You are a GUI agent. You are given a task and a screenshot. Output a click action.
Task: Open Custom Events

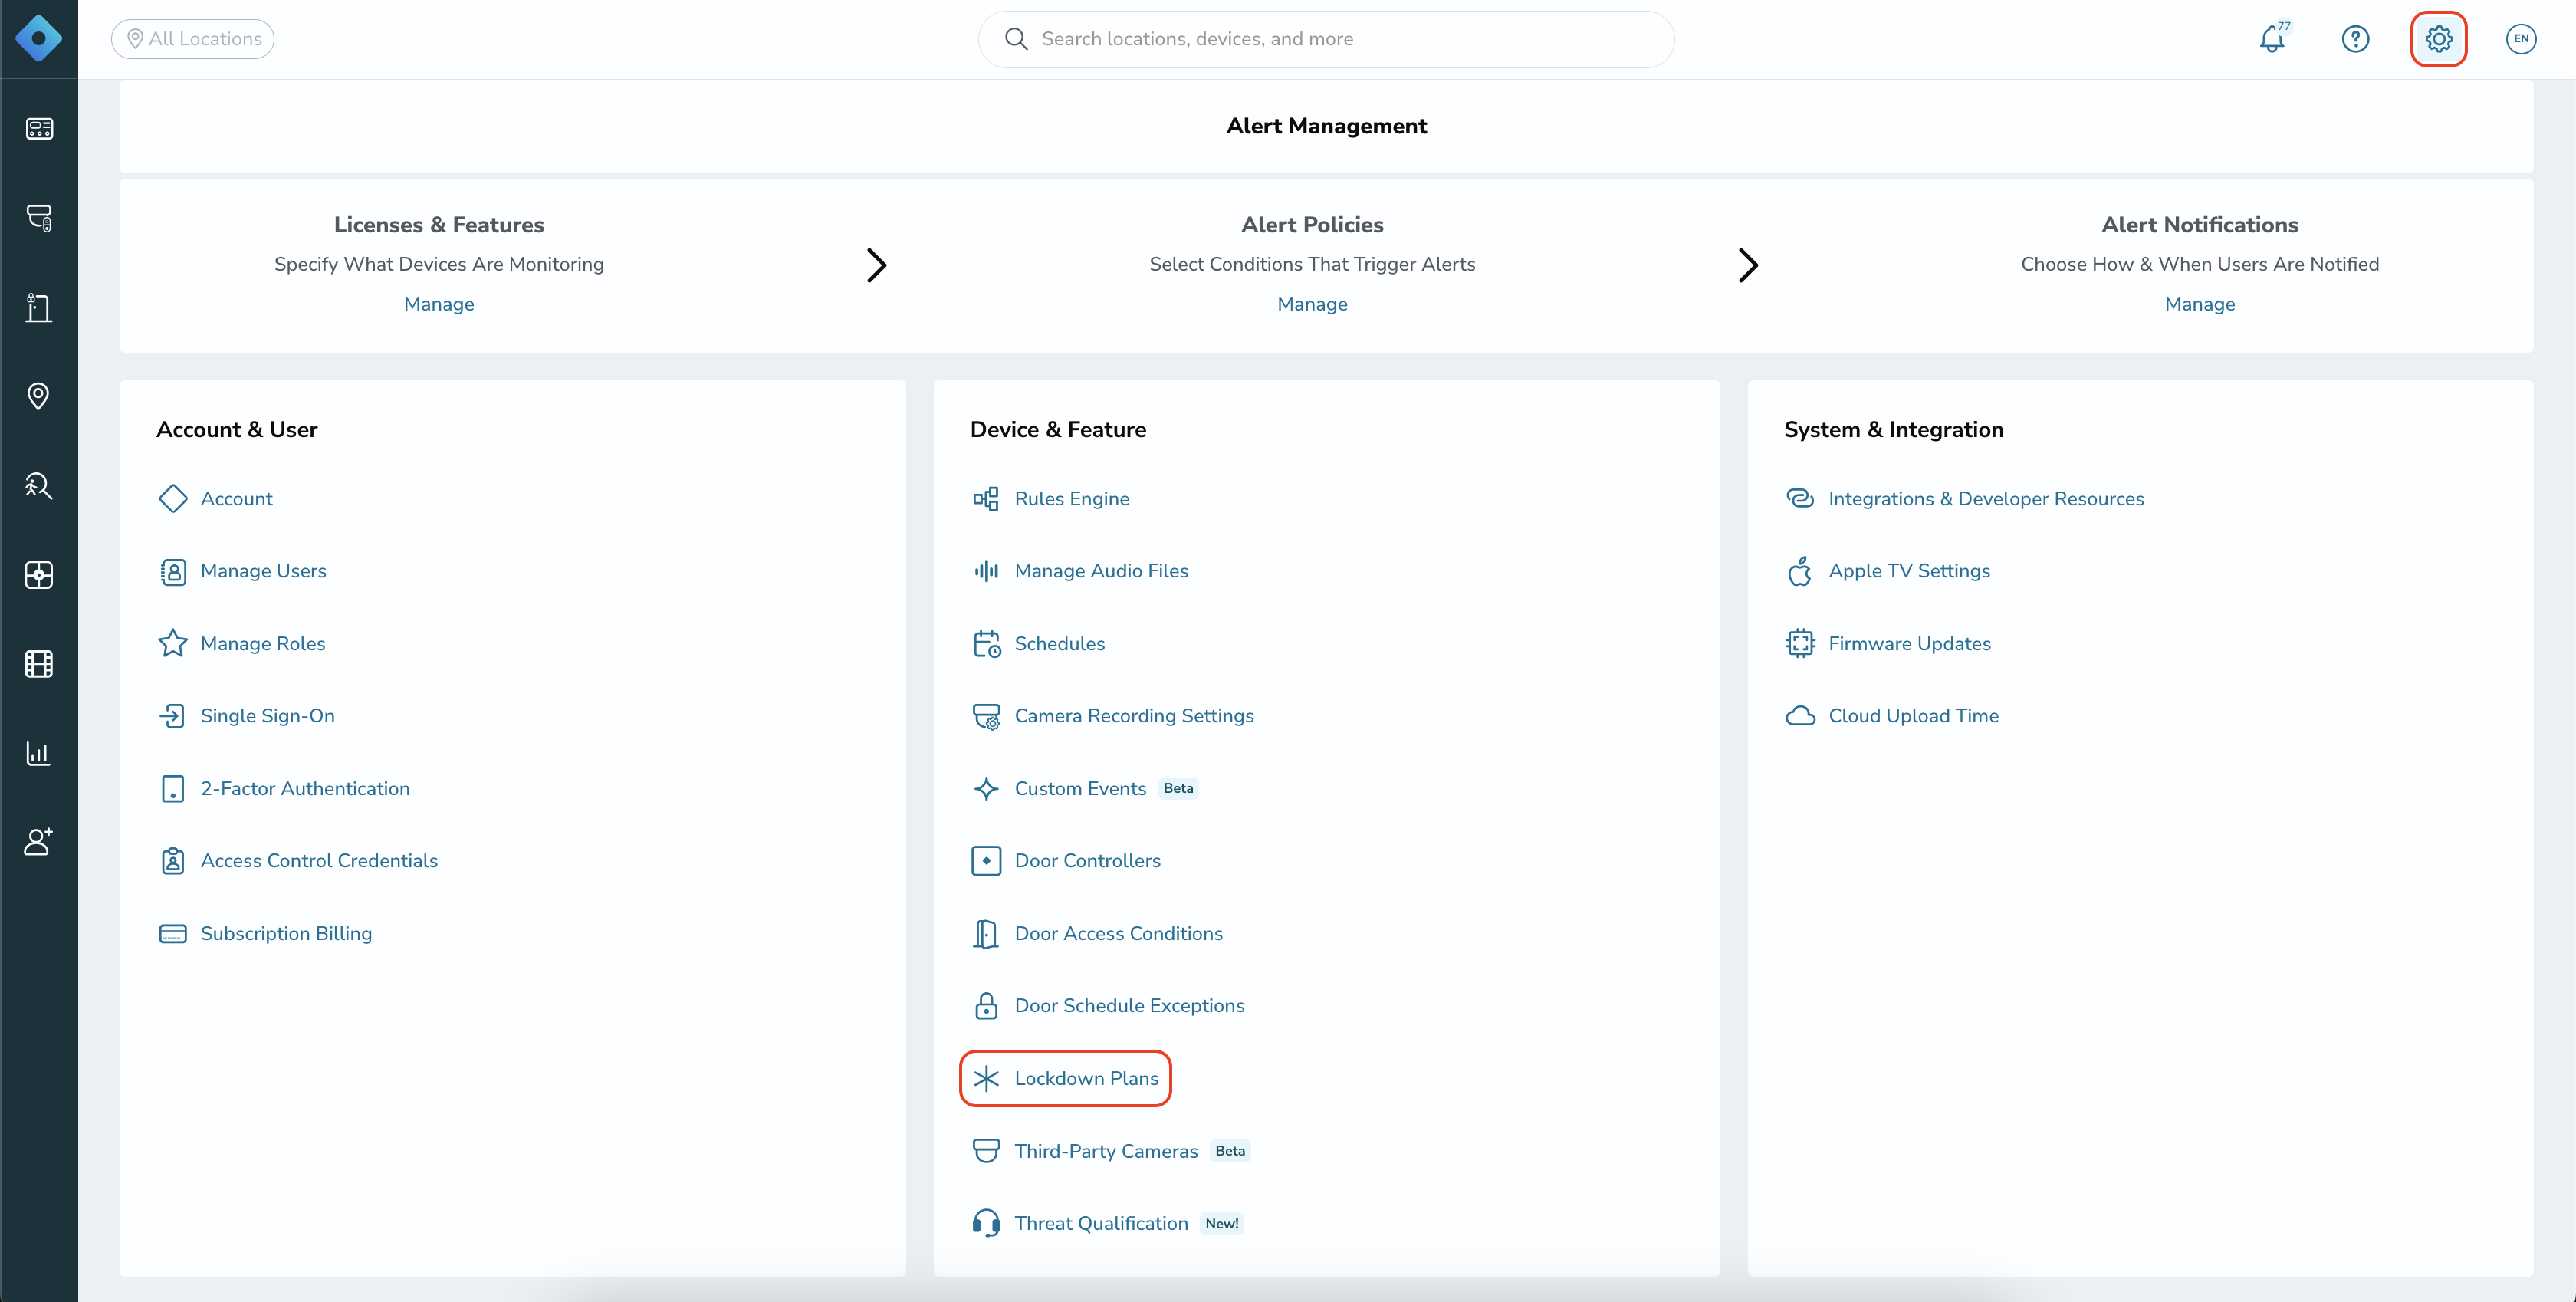coord(1080,789)
